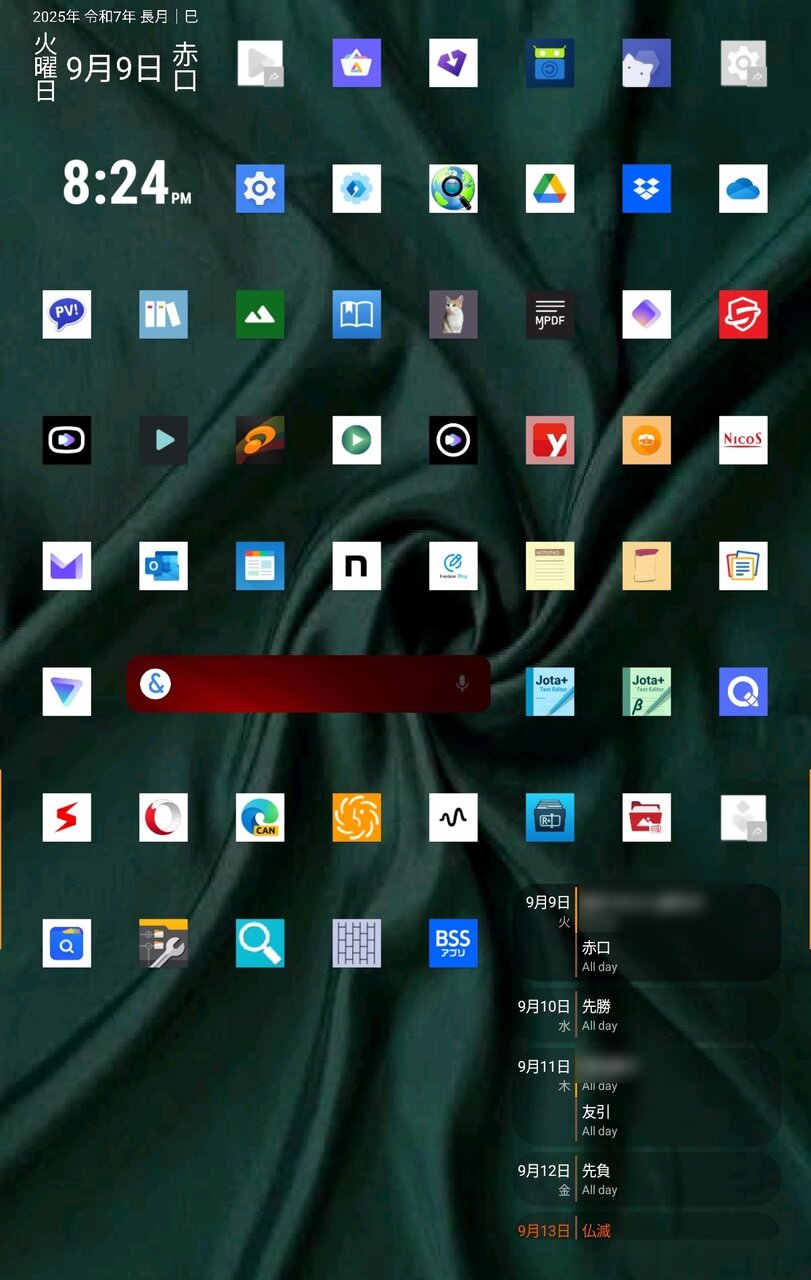Open the blue 3D box scanner app
Screen dimensions: 811x1280
click(x=550, y=817)
